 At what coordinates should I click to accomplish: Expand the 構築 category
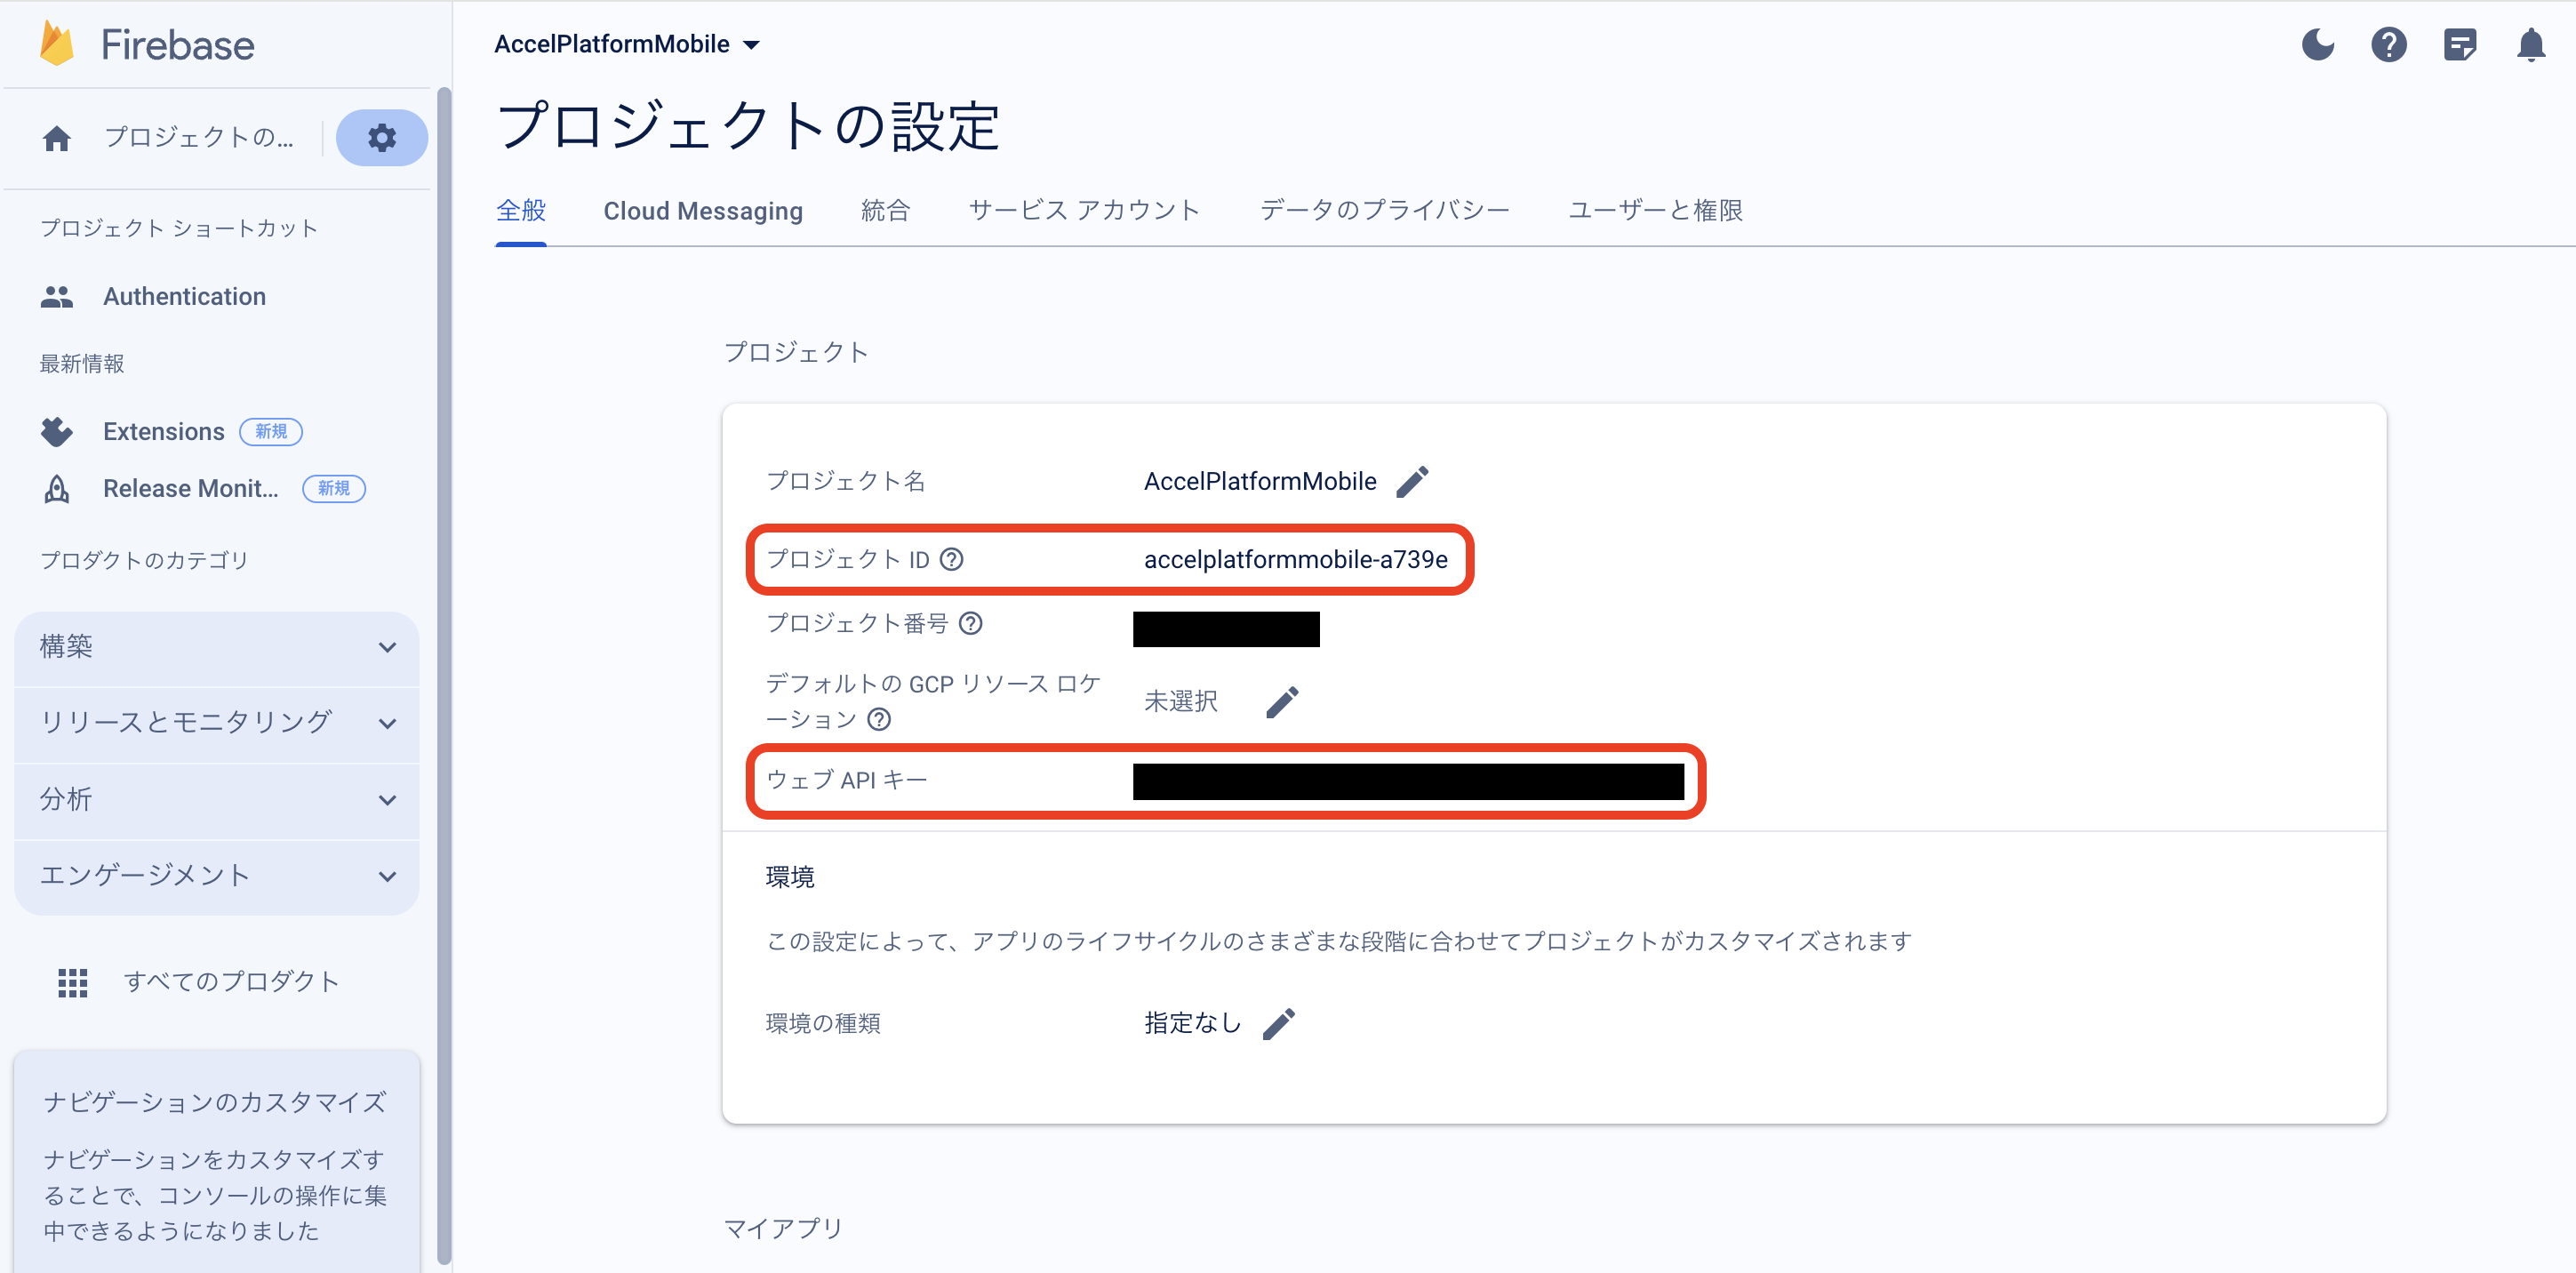point(216,647)
